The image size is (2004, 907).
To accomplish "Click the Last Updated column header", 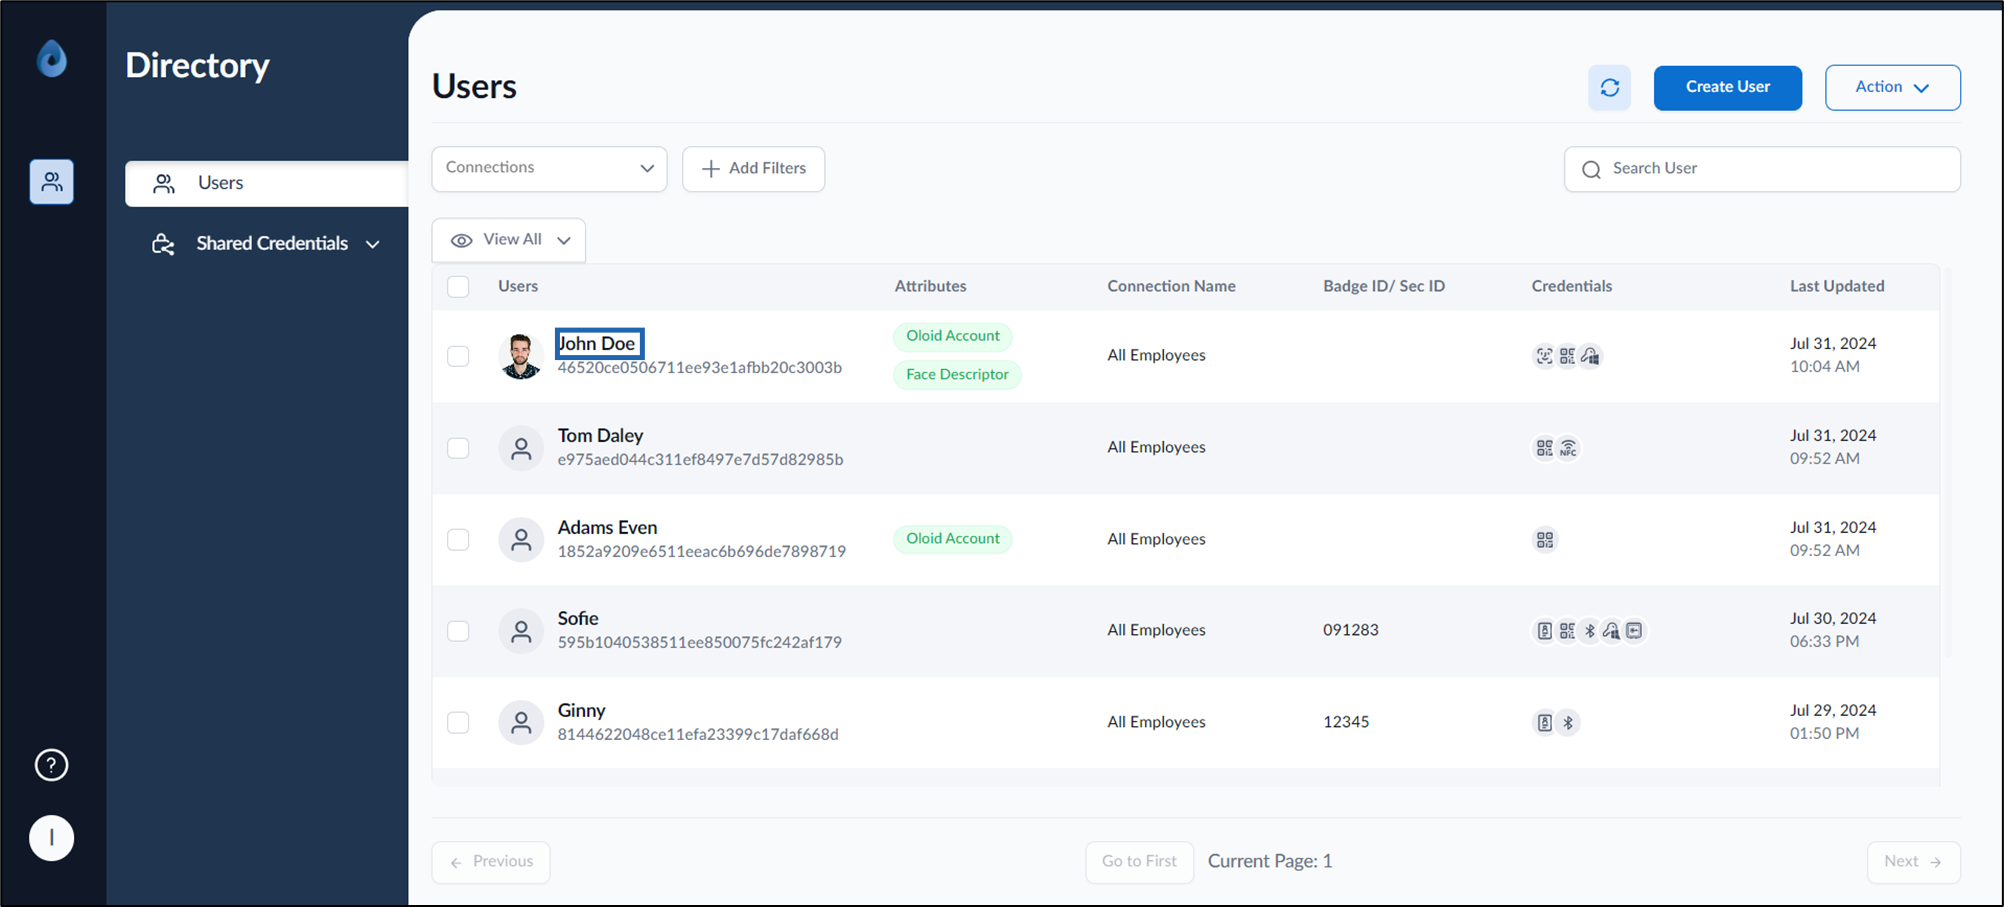I will 1837,286.
